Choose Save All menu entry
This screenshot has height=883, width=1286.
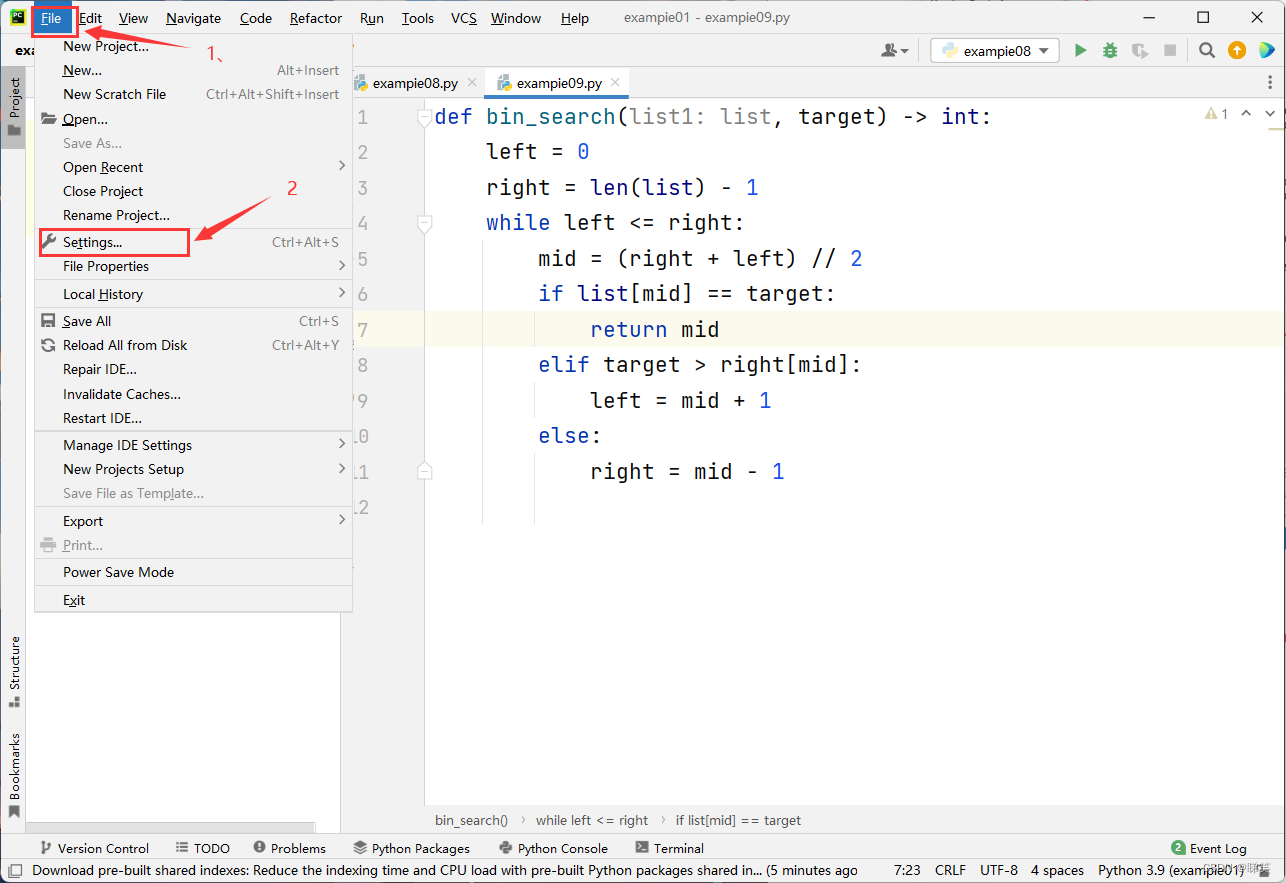193,321
